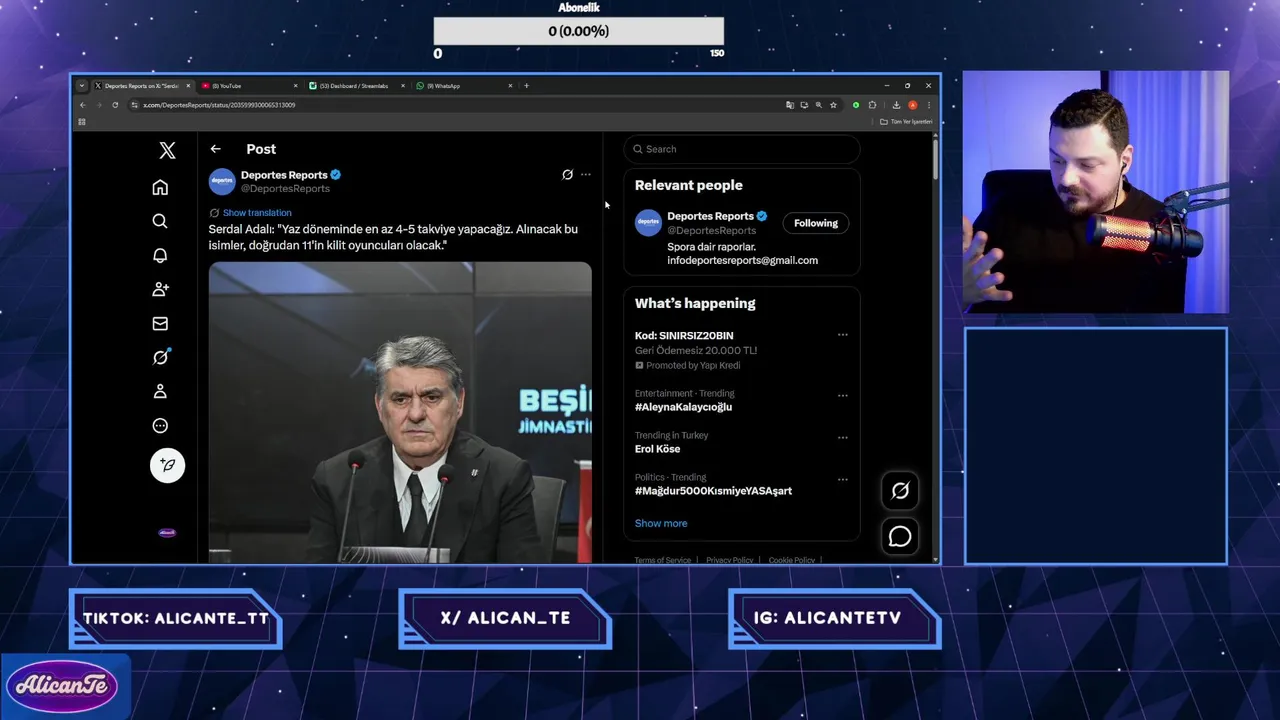1280x720 pixels.
Task: Close the YouTube tab
Action: coord(296,86)
